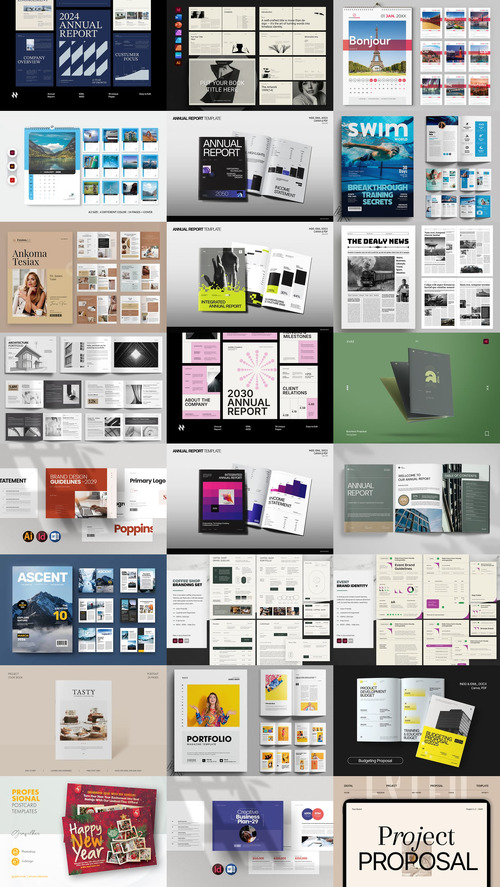Open the Swim World magazine template
Screen dimensions: 500x887
pos(417,166)
